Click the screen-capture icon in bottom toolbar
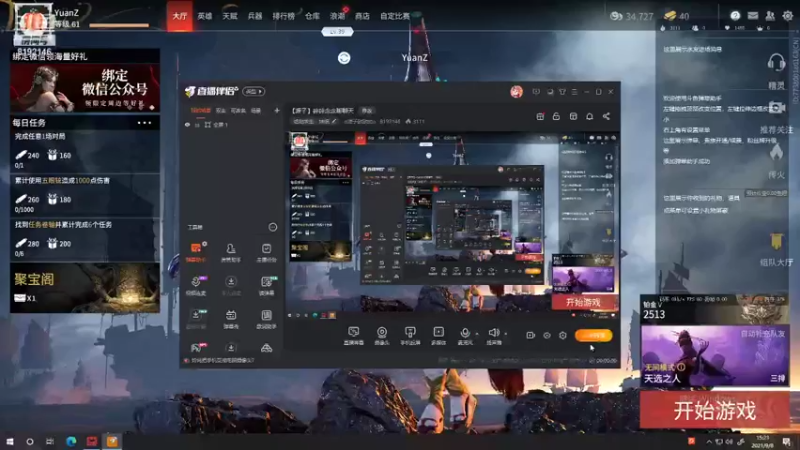 click(354, 332)
